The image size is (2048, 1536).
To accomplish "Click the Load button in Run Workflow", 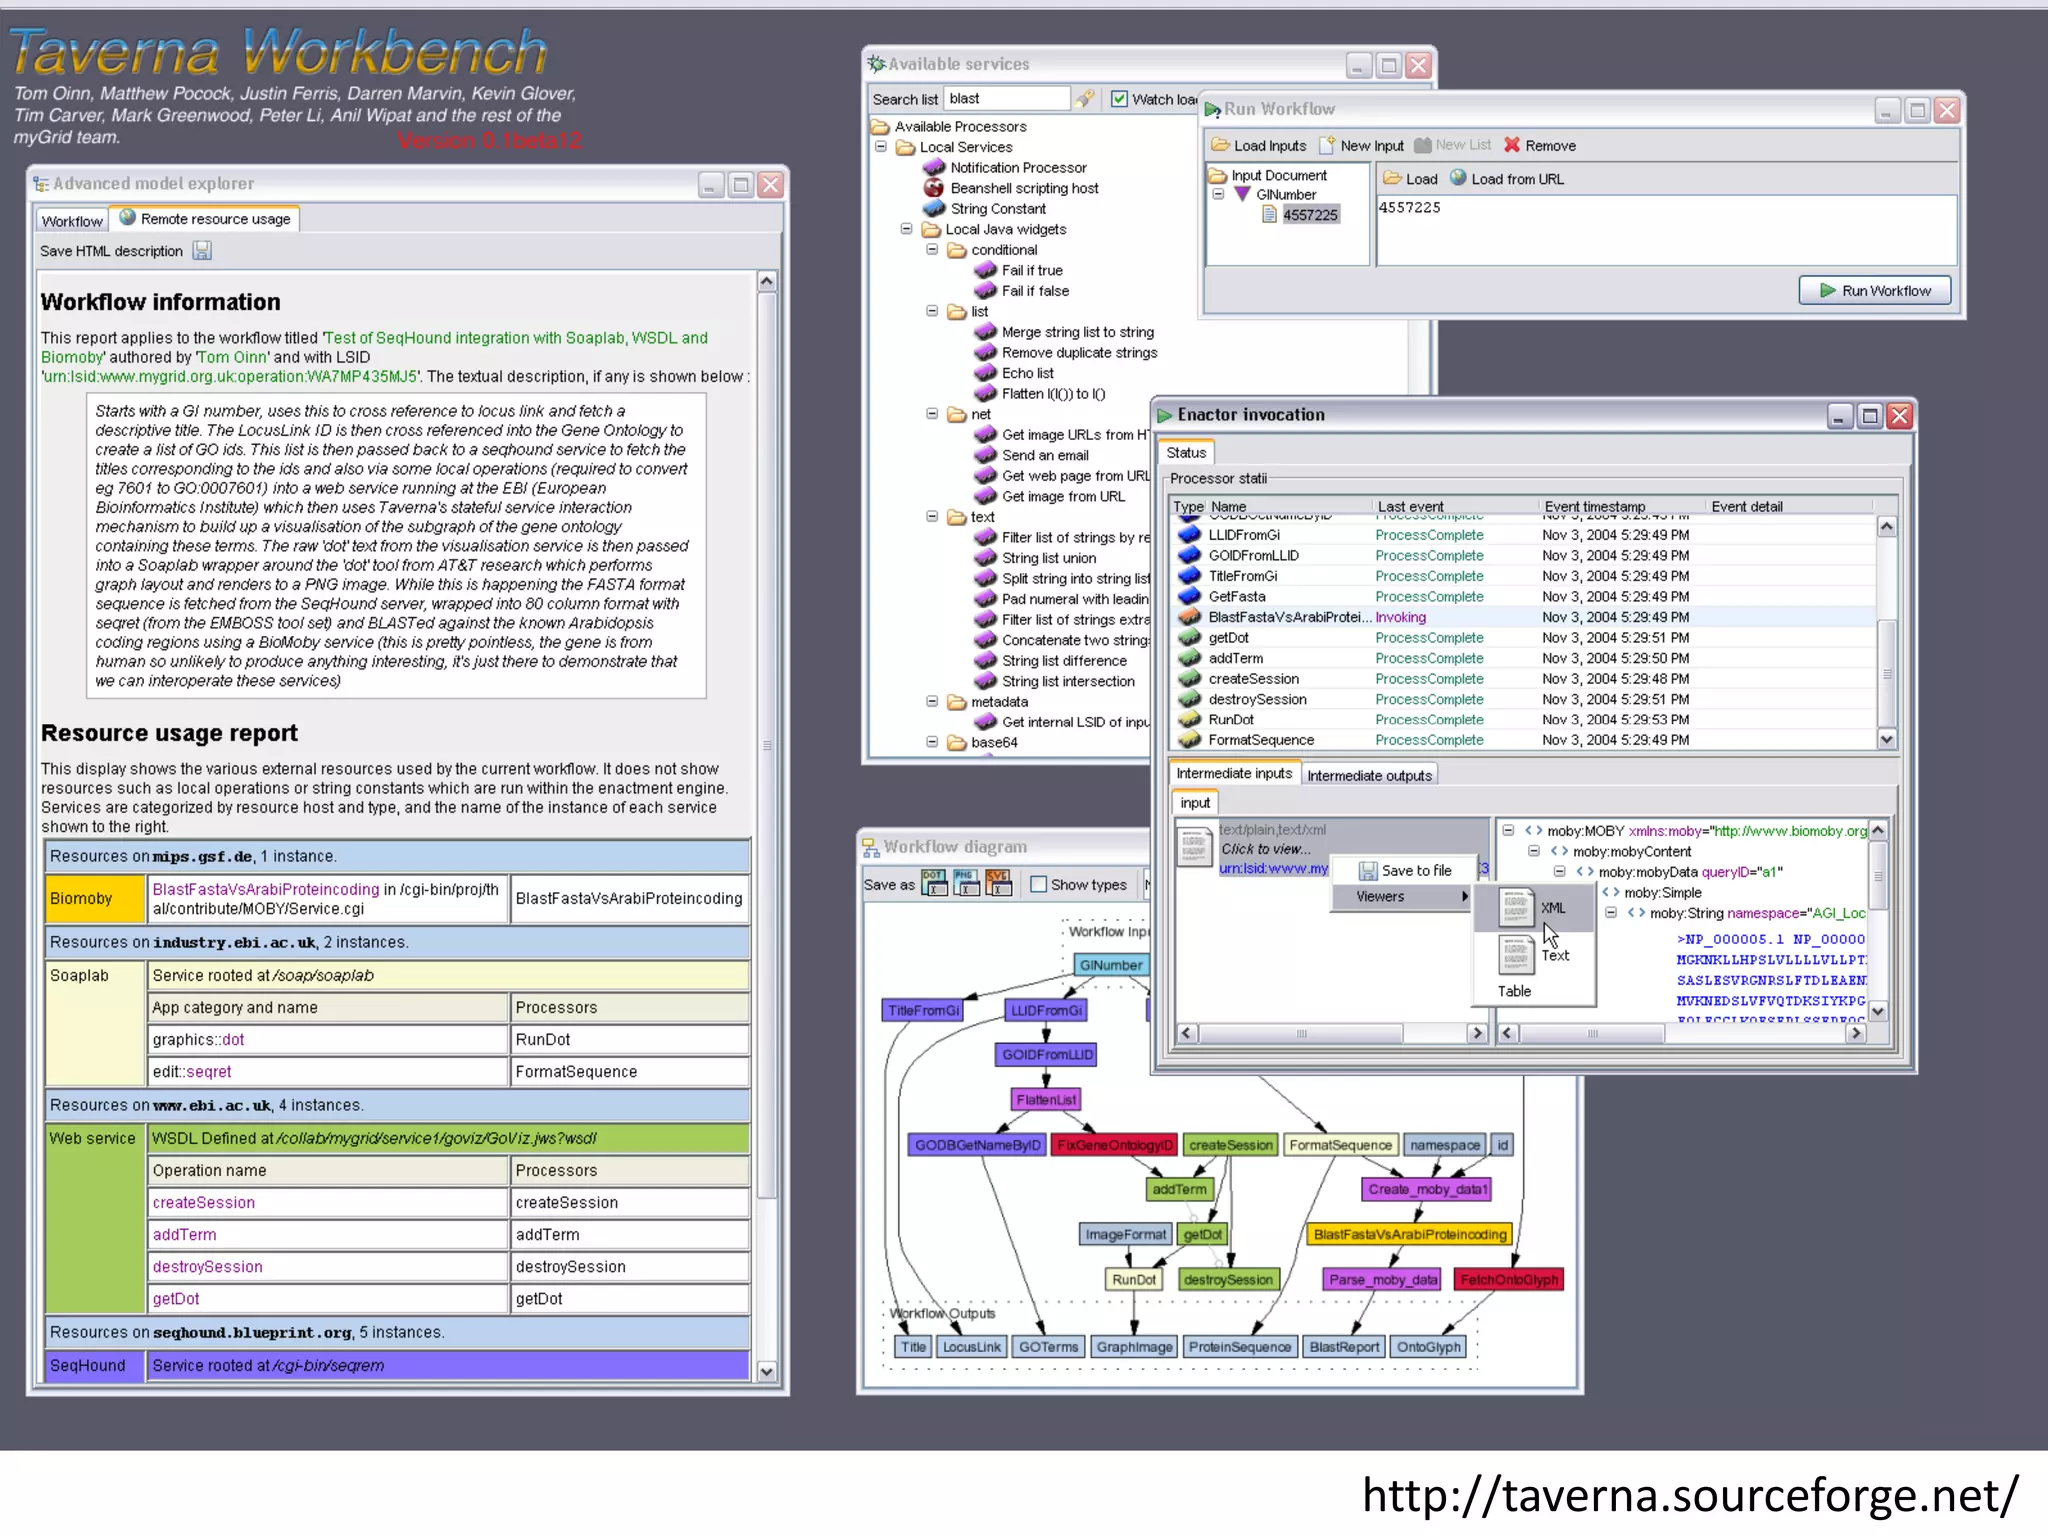I will (1410, 179).
